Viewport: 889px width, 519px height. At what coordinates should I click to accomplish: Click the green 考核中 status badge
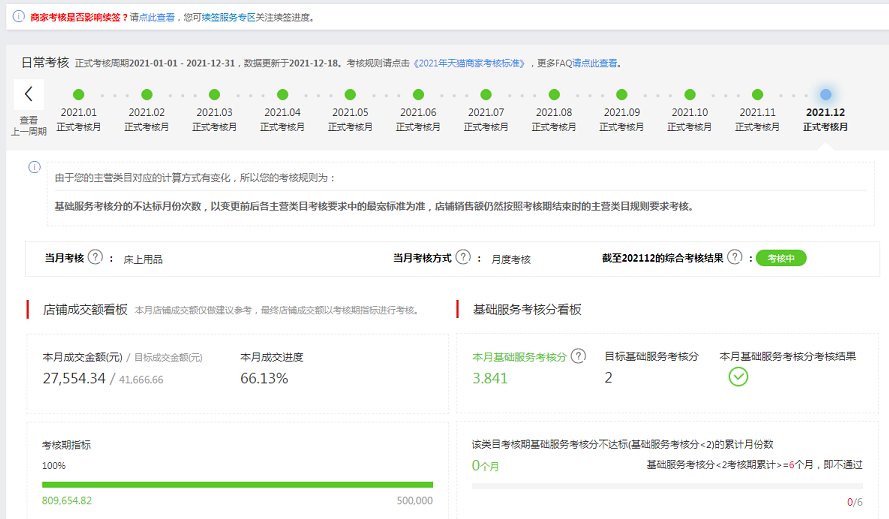781,258
